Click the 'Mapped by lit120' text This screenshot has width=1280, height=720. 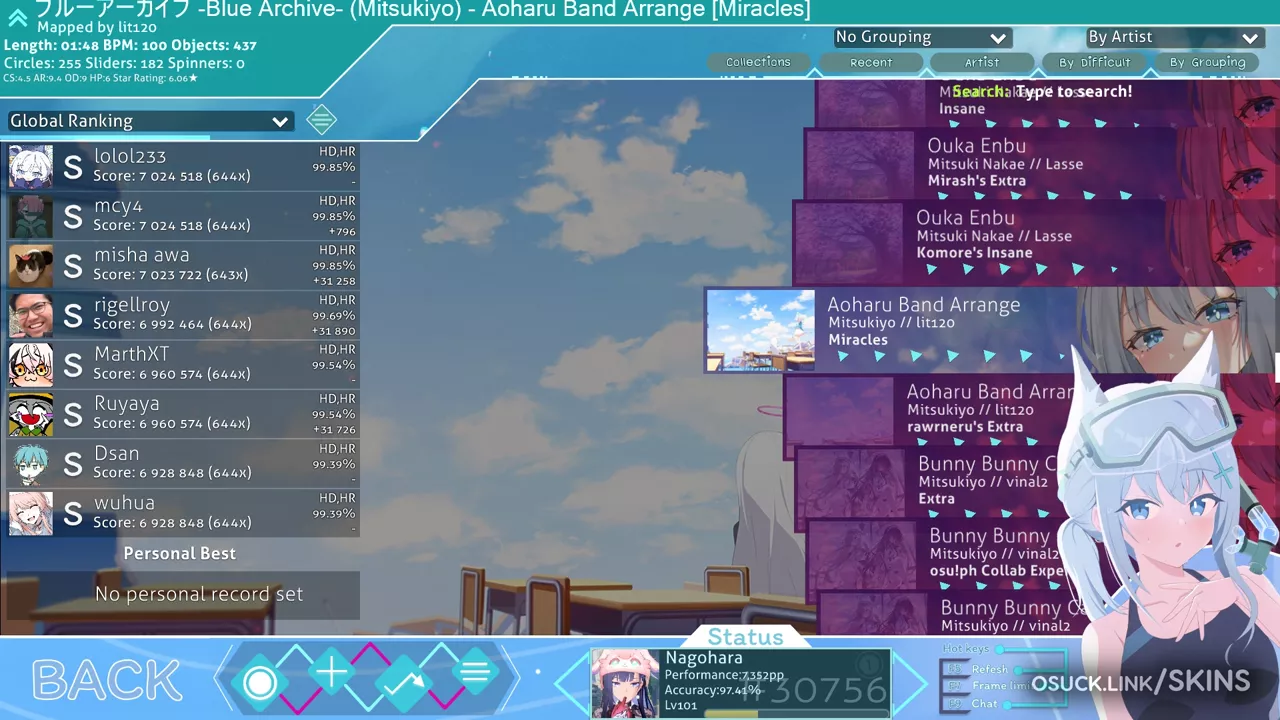pyautogui.click(x=95, y=28)
